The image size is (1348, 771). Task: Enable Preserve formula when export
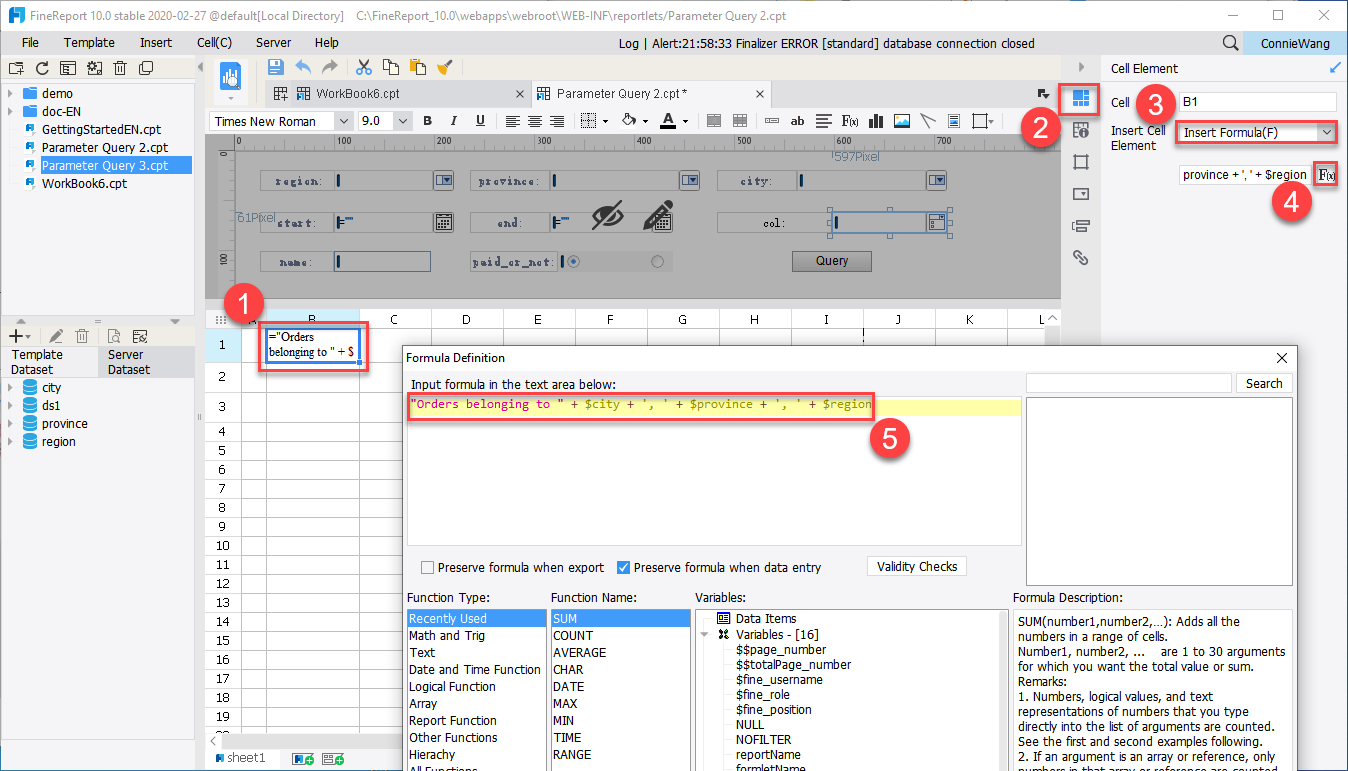(428, 566)
